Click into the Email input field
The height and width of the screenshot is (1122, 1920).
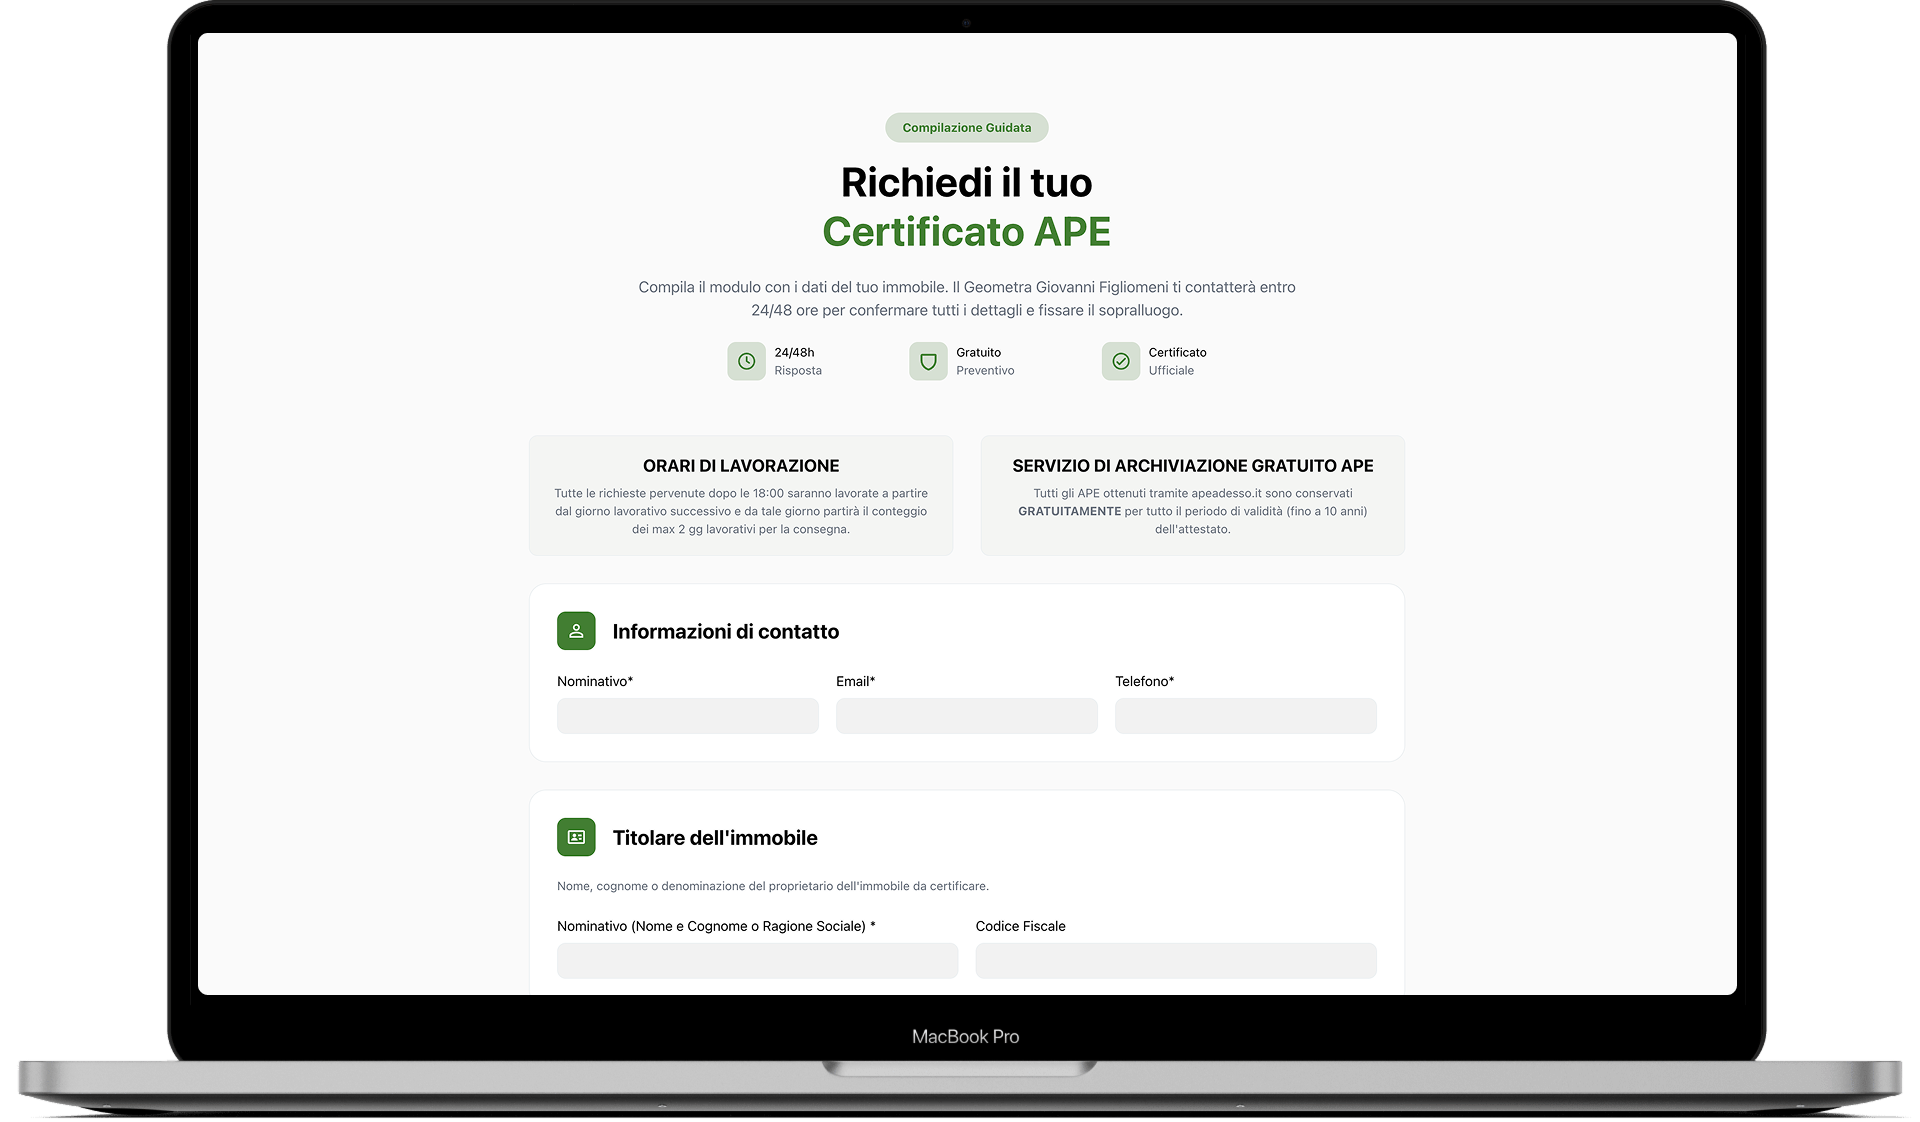[x=966, y=716]
